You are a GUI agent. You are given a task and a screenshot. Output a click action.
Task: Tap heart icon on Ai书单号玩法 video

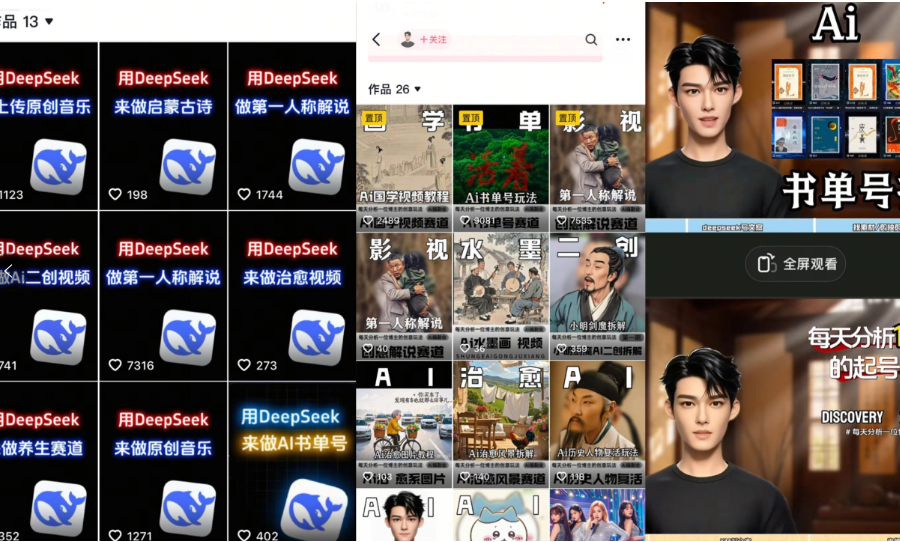click(x=465, y=221)
